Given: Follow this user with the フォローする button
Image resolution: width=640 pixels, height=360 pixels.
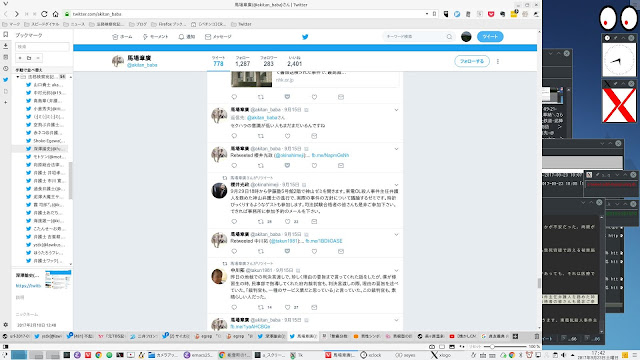Looking at the screenshot, I should pos(472,61).
